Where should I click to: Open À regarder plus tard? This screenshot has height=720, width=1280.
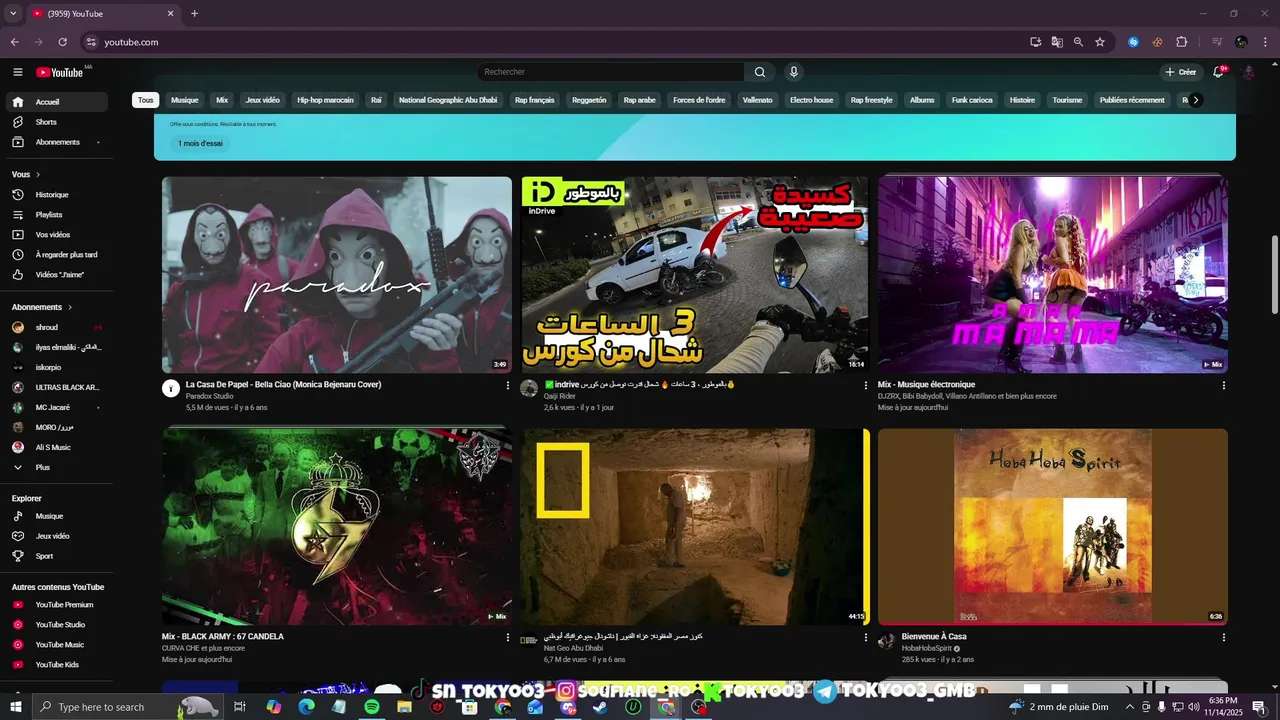pos(58,255)
